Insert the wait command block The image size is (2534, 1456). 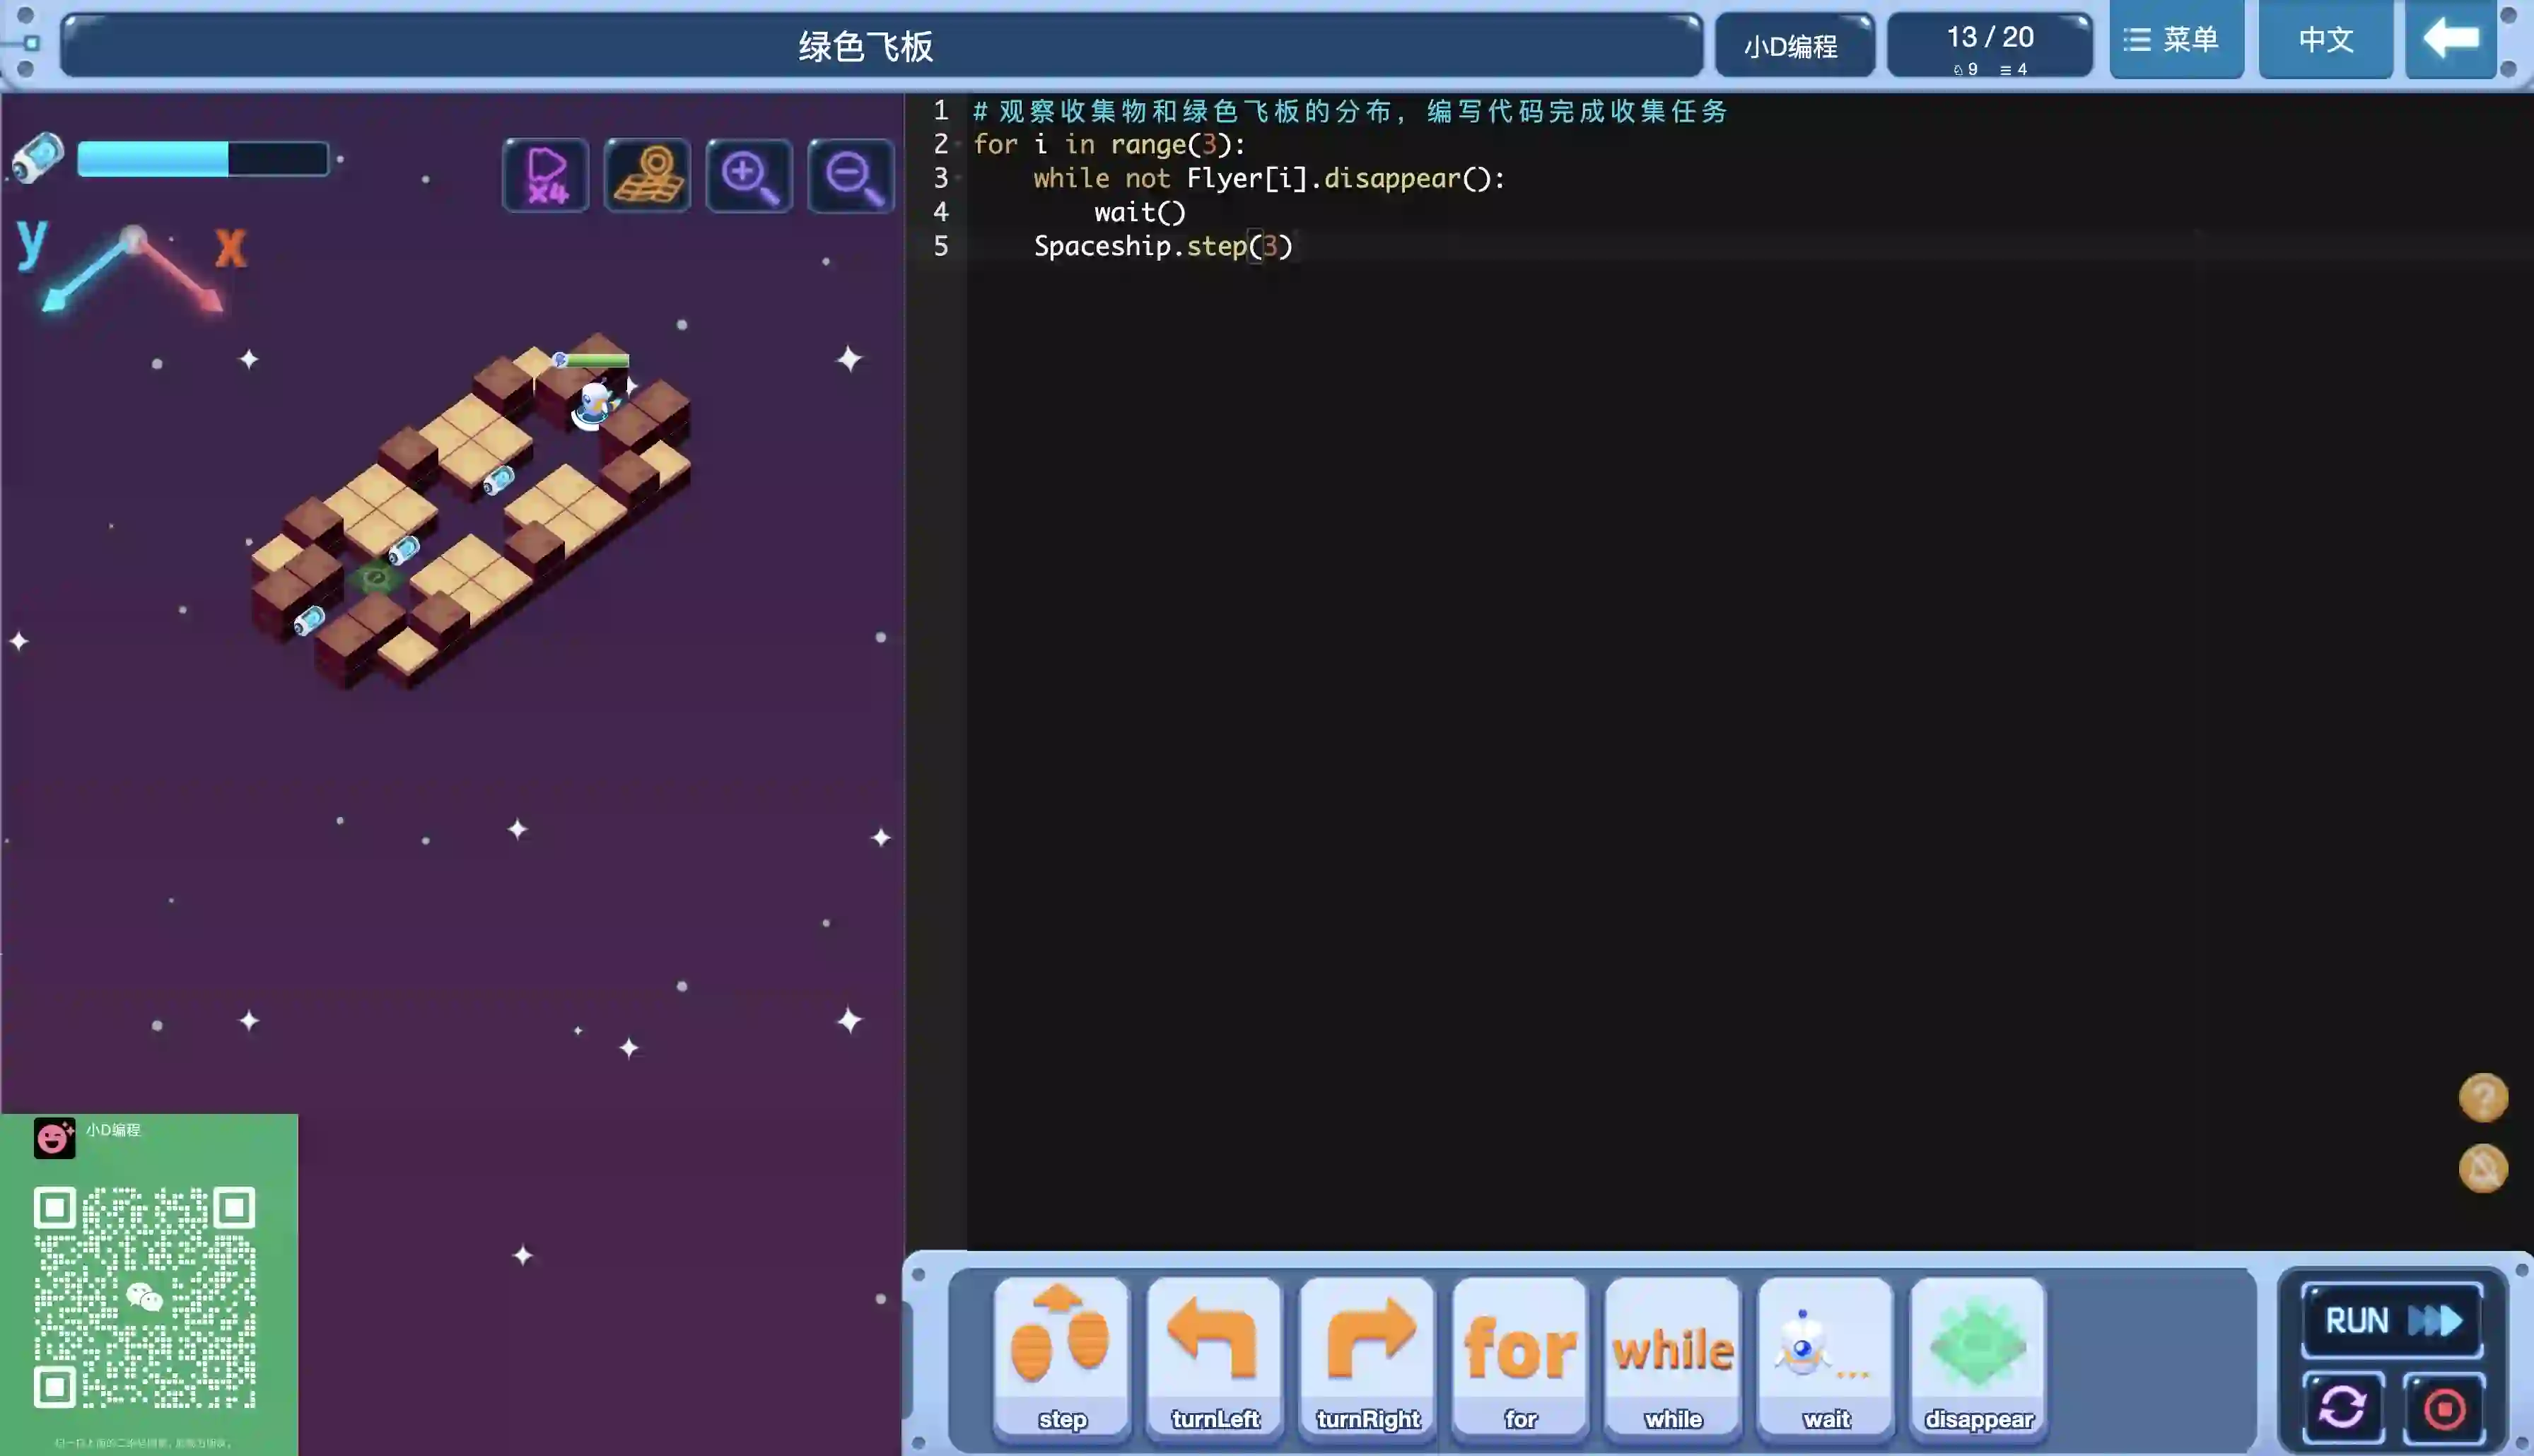tap(1826, 1356)
